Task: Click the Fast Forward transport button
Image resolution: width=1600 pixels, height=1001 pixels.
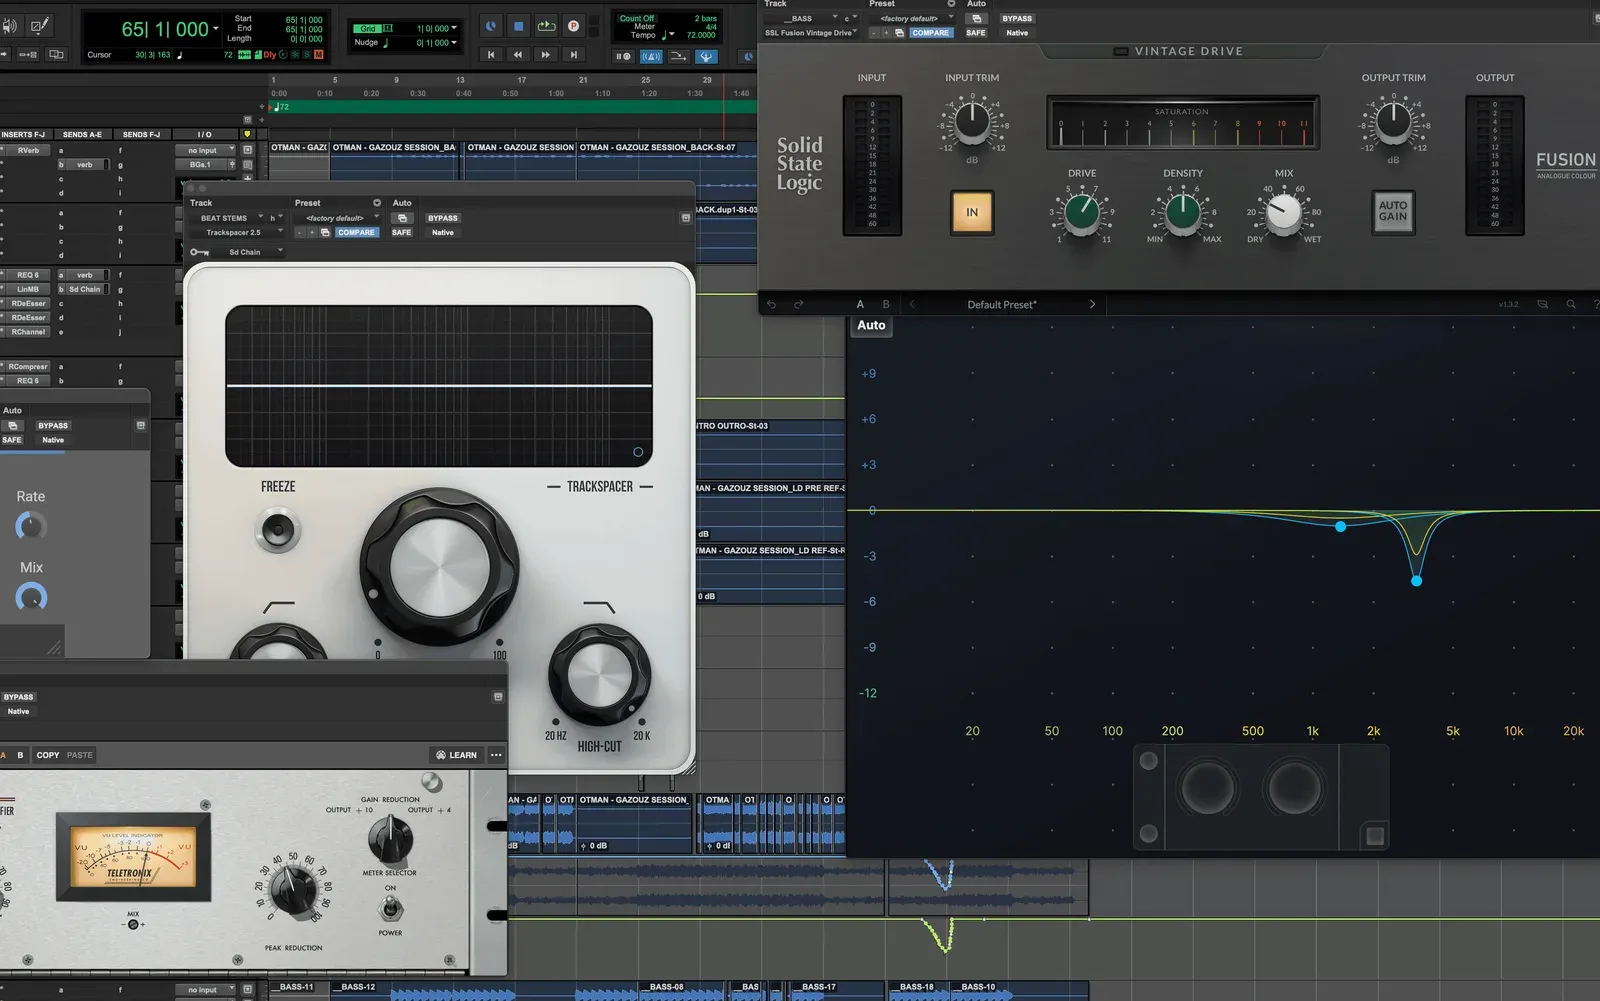Action: click(x=546, y=55)
